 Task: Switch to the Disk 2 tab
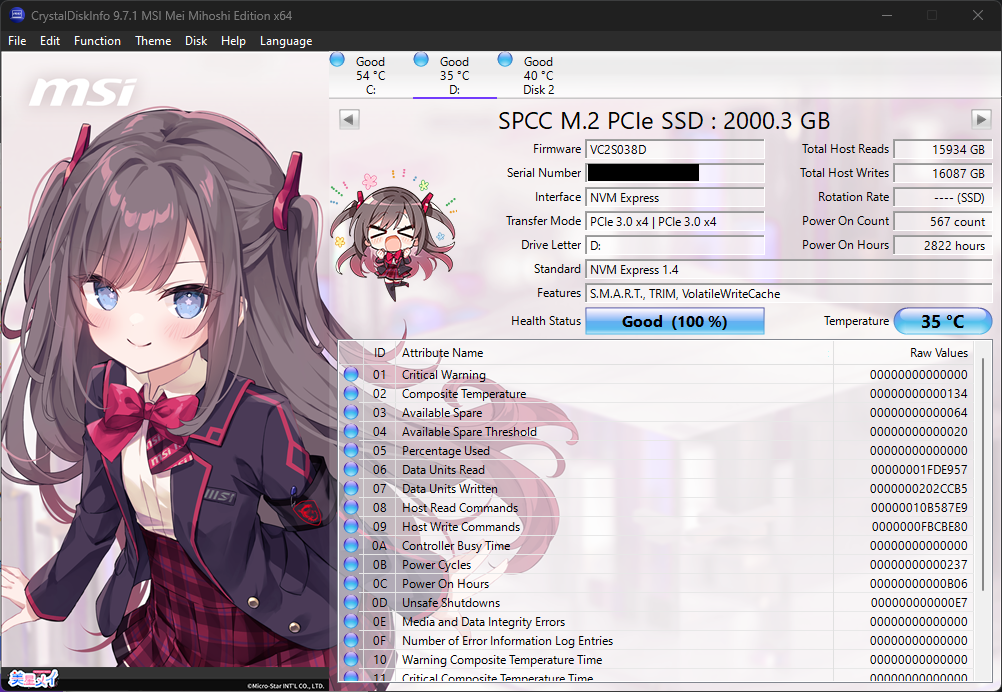point(538,75)
